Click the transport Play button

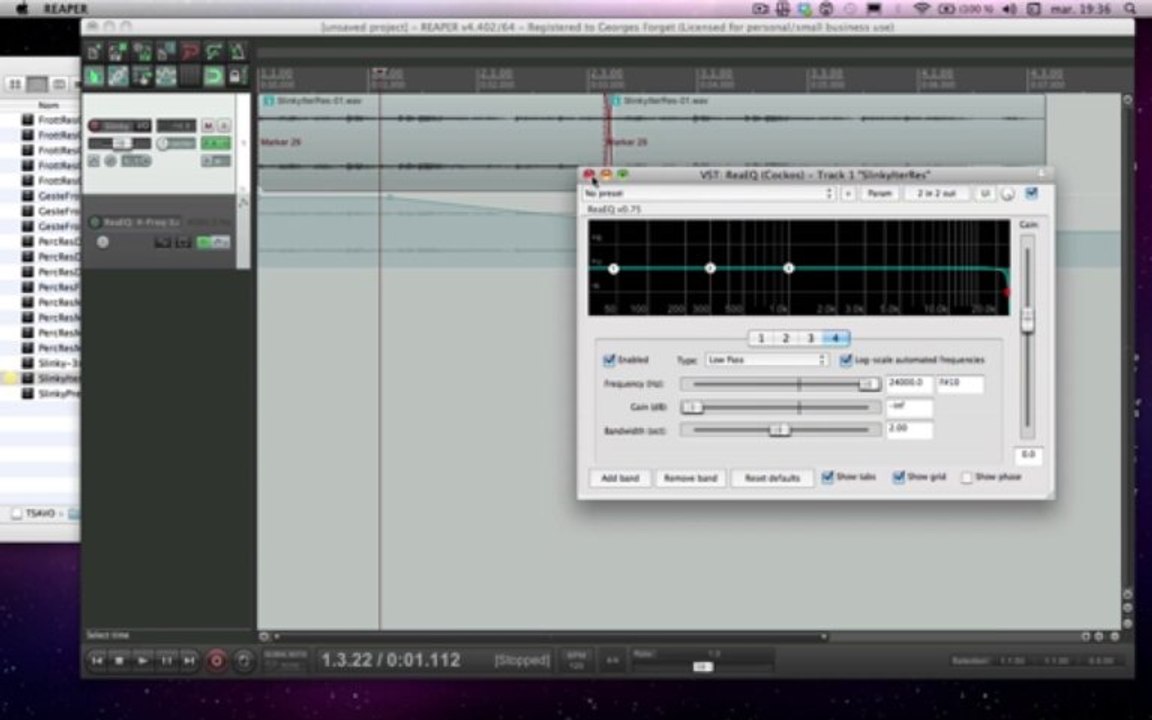(143, 660)
